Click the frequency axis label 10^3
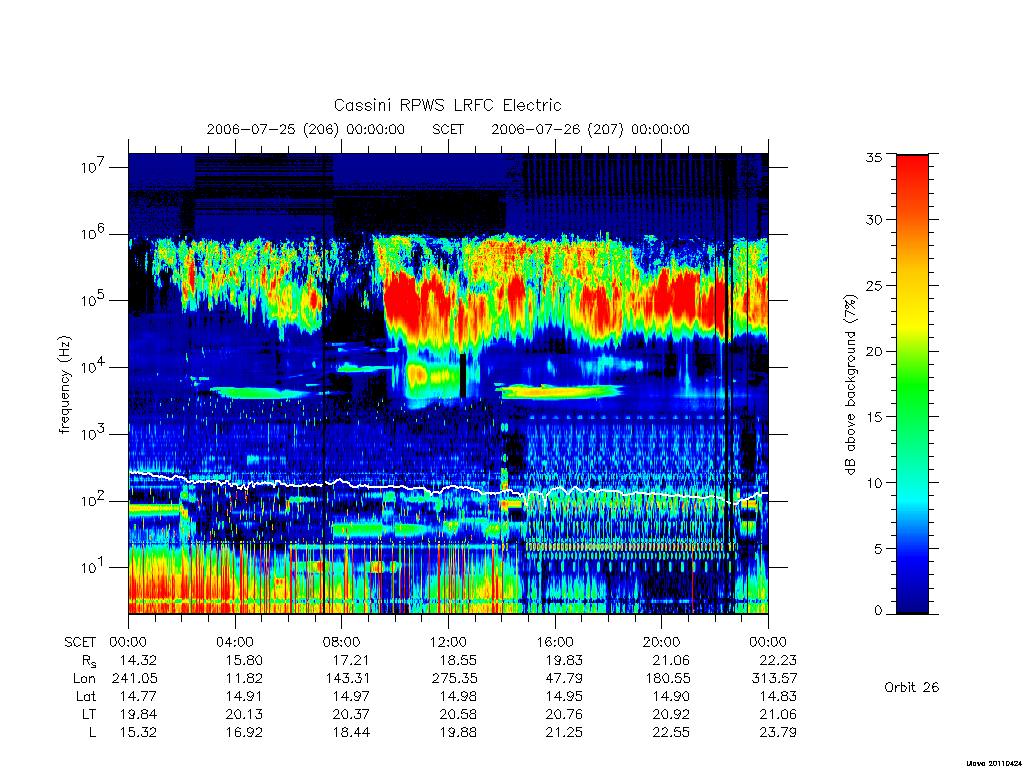Viewport: 1024px width, 768px height. (x=94, y=434)
